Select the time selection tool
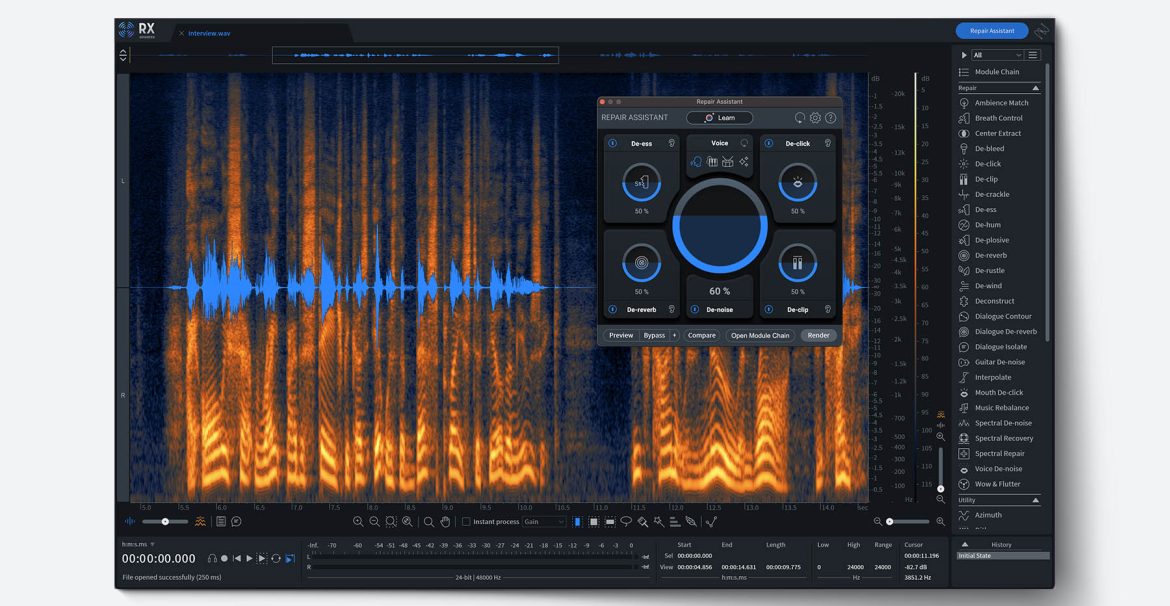The width and height of the screenshot is (1170, 606). tap(577, 522)
